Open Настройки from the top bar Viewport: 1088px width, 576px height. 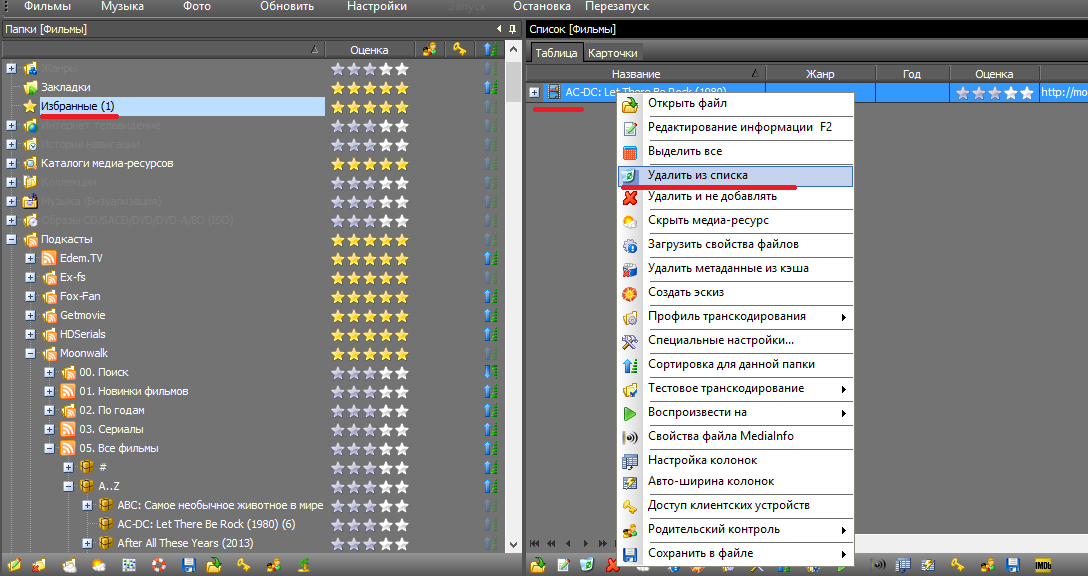pyautogui.click(x=377, y=6)
